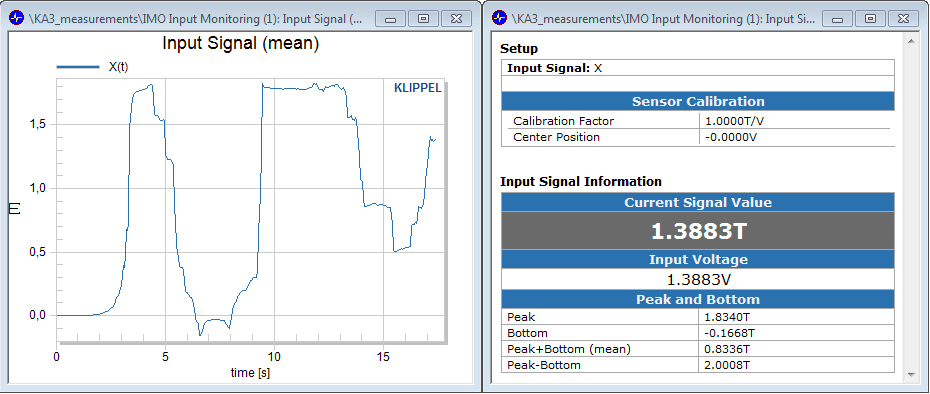Click the KLIPPEL logo in the chart
930x394 pixels.
[x=418, y=88]
